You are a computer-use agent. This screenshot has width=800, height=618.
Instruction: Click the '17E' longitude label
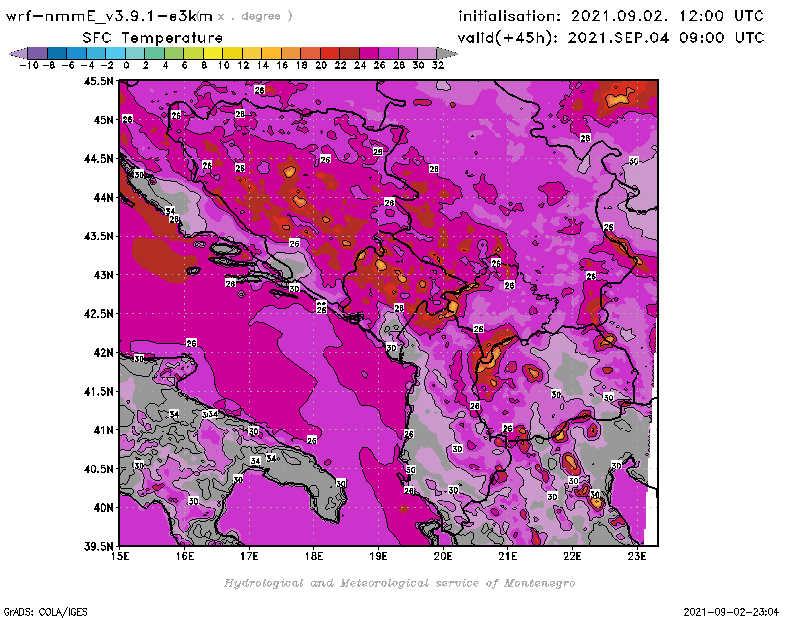point(249,556)
